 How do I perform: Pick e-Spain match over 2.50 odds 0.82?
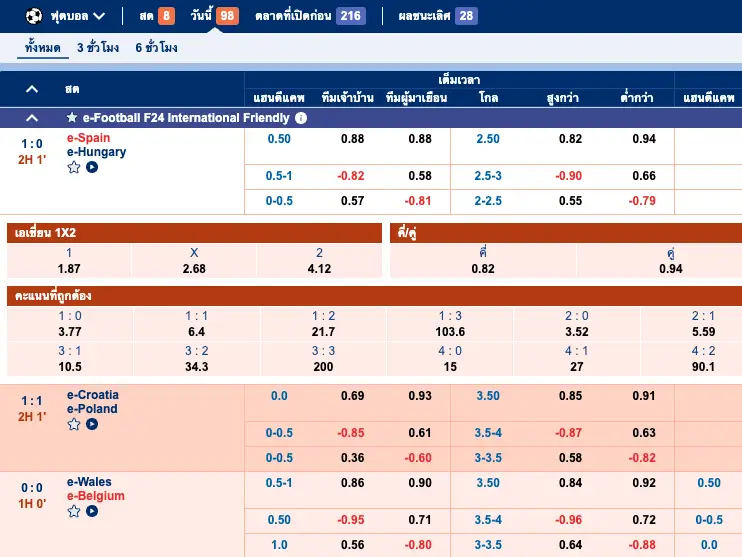(x=570, y=139)
